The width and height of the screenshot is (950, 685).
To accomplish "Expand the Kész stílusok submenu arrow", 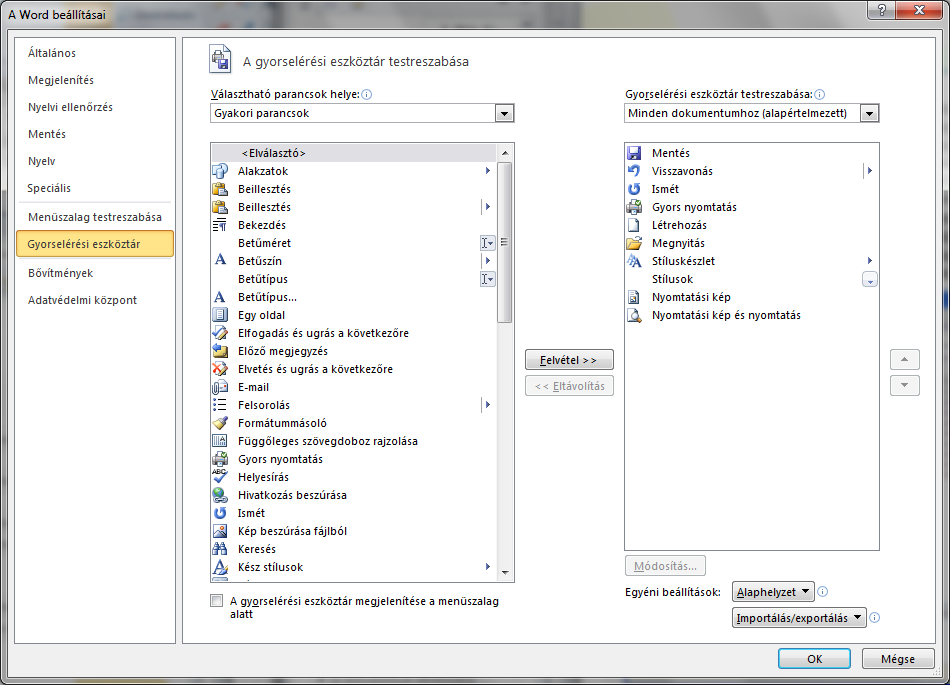I will pyautogui.click(x=488, y=567).
